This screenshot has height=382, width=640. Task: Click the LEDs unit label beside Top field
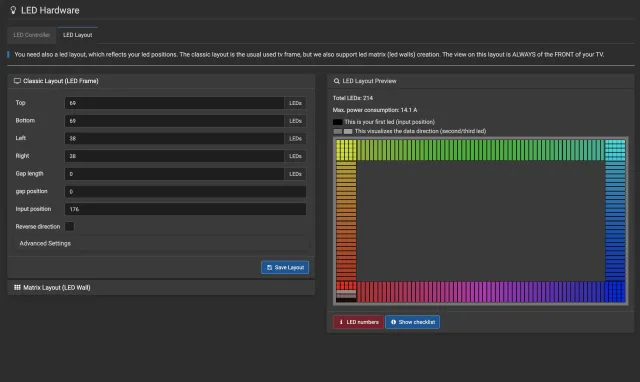pos(295,103)
